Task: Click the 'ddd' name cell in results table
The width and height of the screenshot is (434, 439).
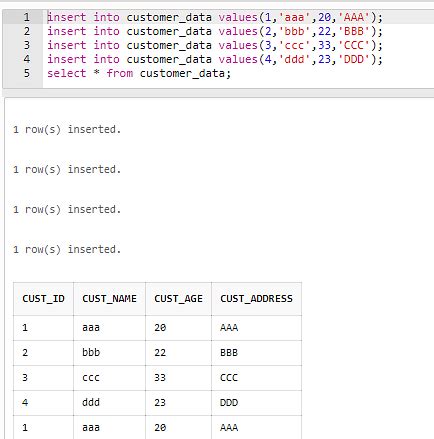Action: (x=109, y=403)
